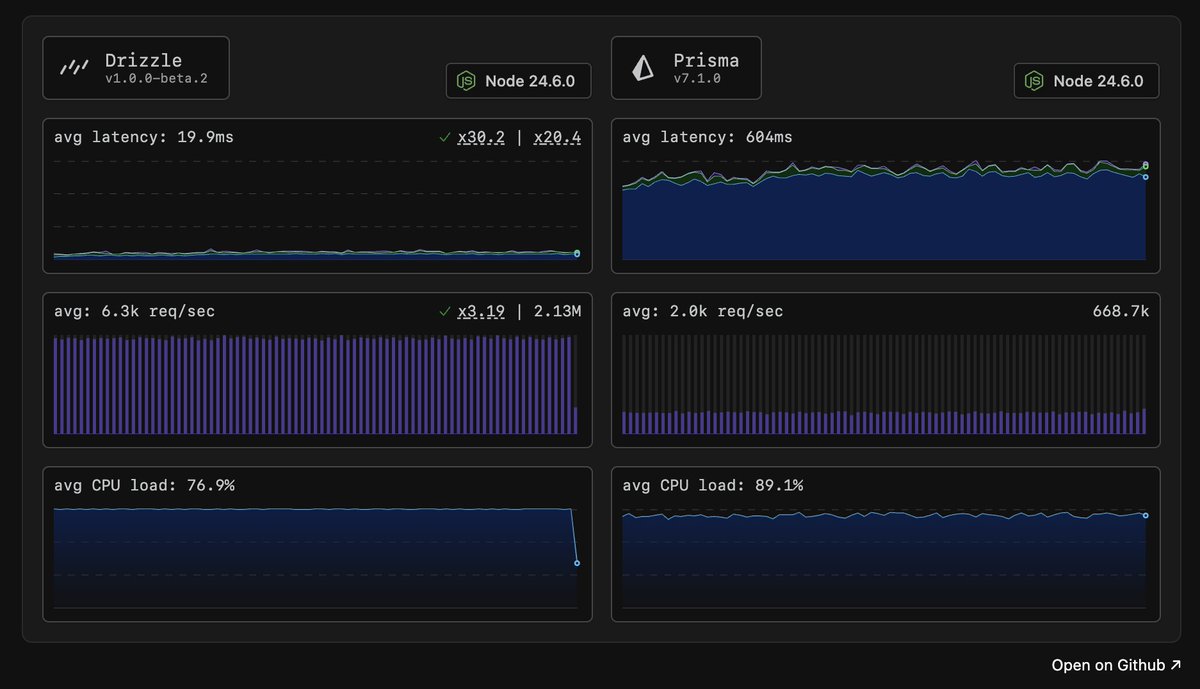Click Node.js icon in Drizzle's Node badge
This screenshot has width=1200, height=689.
point(466,81)
